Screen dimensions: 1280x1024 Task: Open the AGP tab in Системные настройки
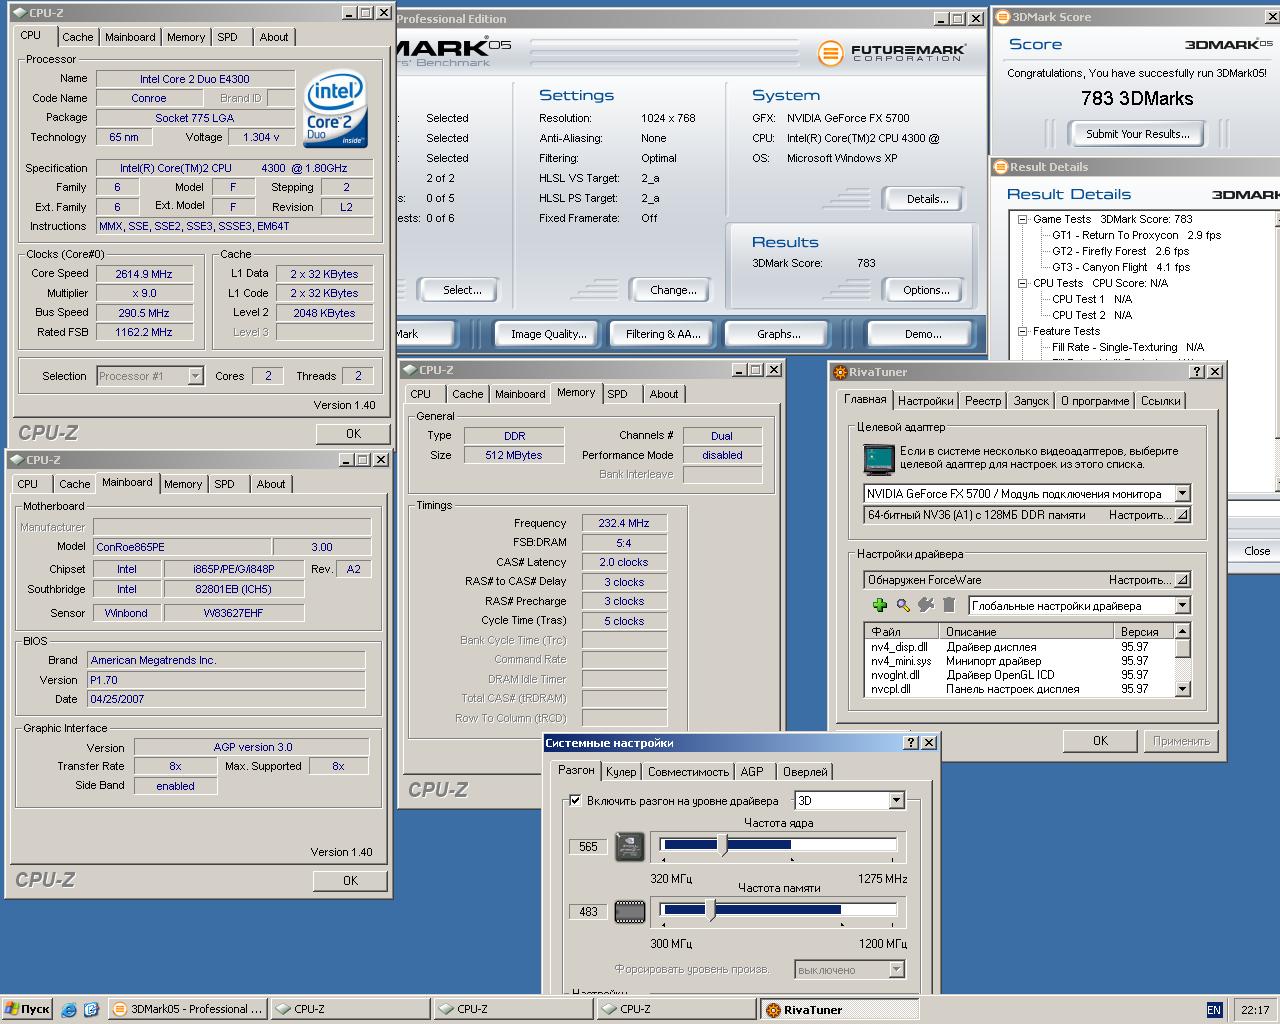[x=752, y=772]
